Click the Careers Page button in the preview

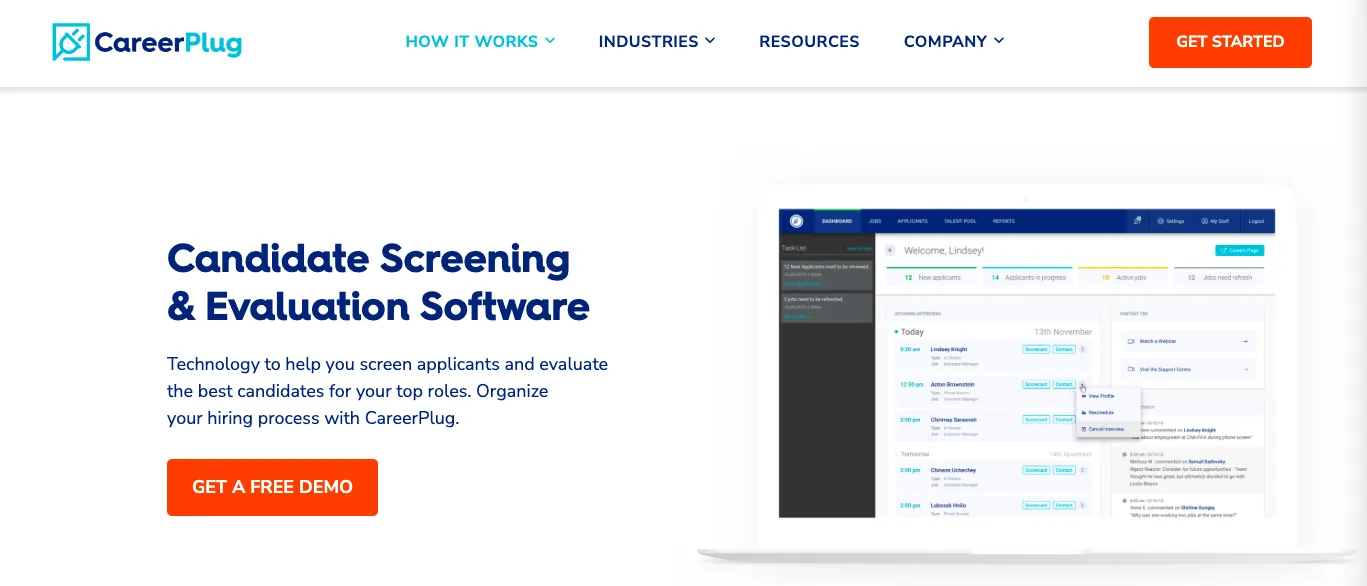(x=1240, y=250)
